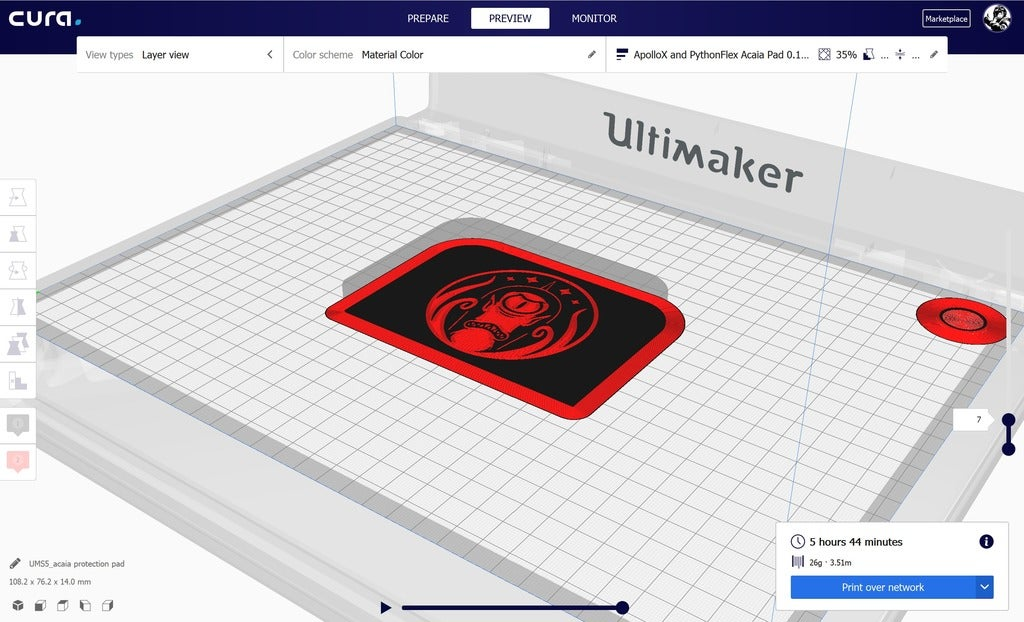Select the Scale tool in left toolbar
The width and height of the screenshot is (1024, 622).
click(18, 233)
